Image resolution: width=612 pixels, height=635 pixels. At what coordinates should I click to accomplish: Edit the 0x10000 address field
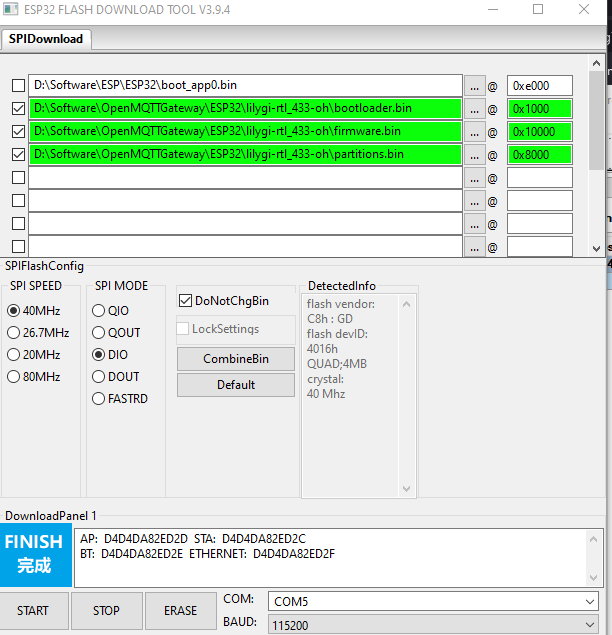click(539, 132)
